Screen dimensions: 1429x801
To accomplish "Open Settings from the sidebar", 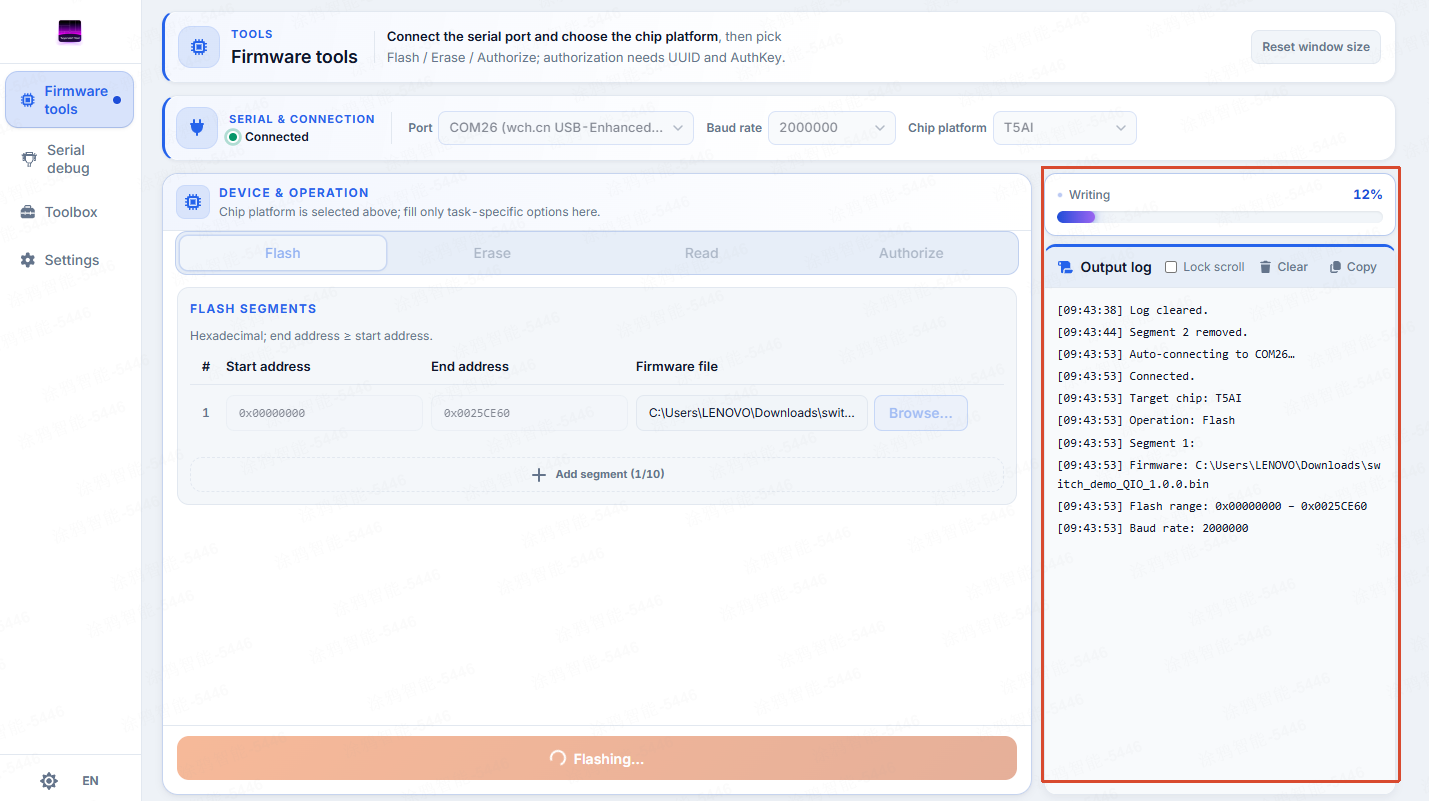I will (69, 260).
